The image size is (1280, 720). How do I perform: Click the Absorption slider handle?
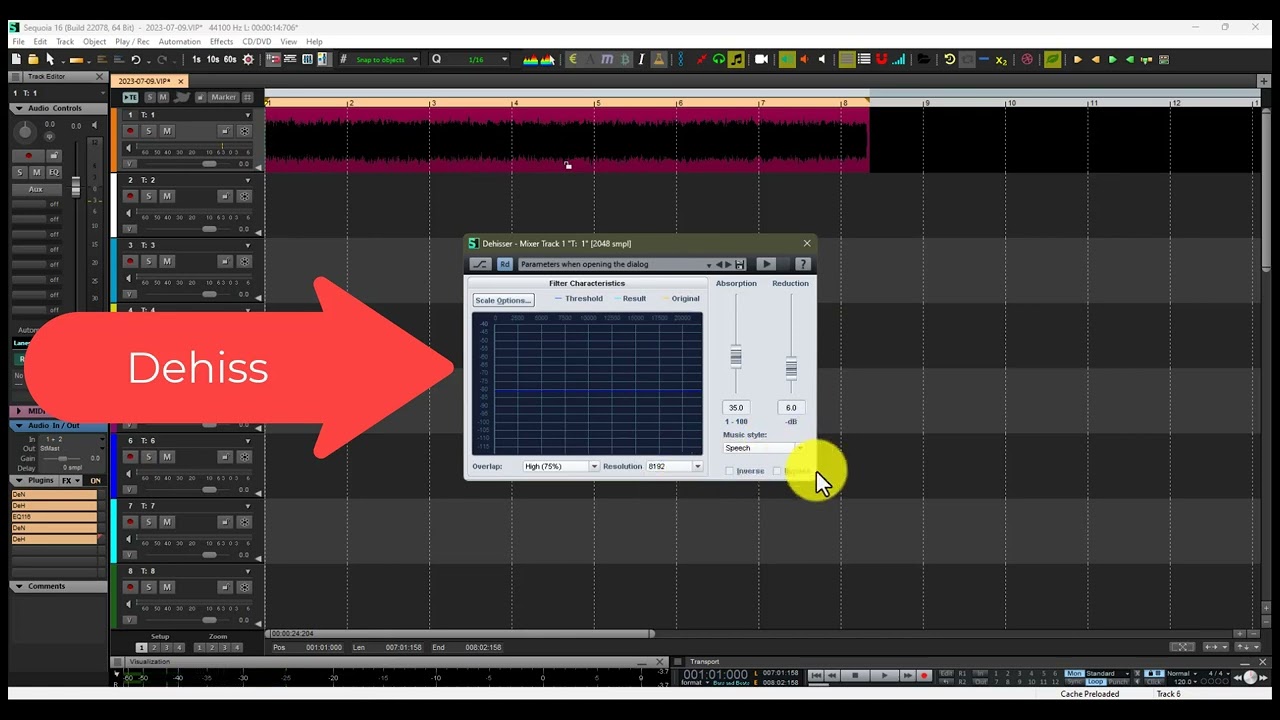pyautogui.click(x=736, y=356)
